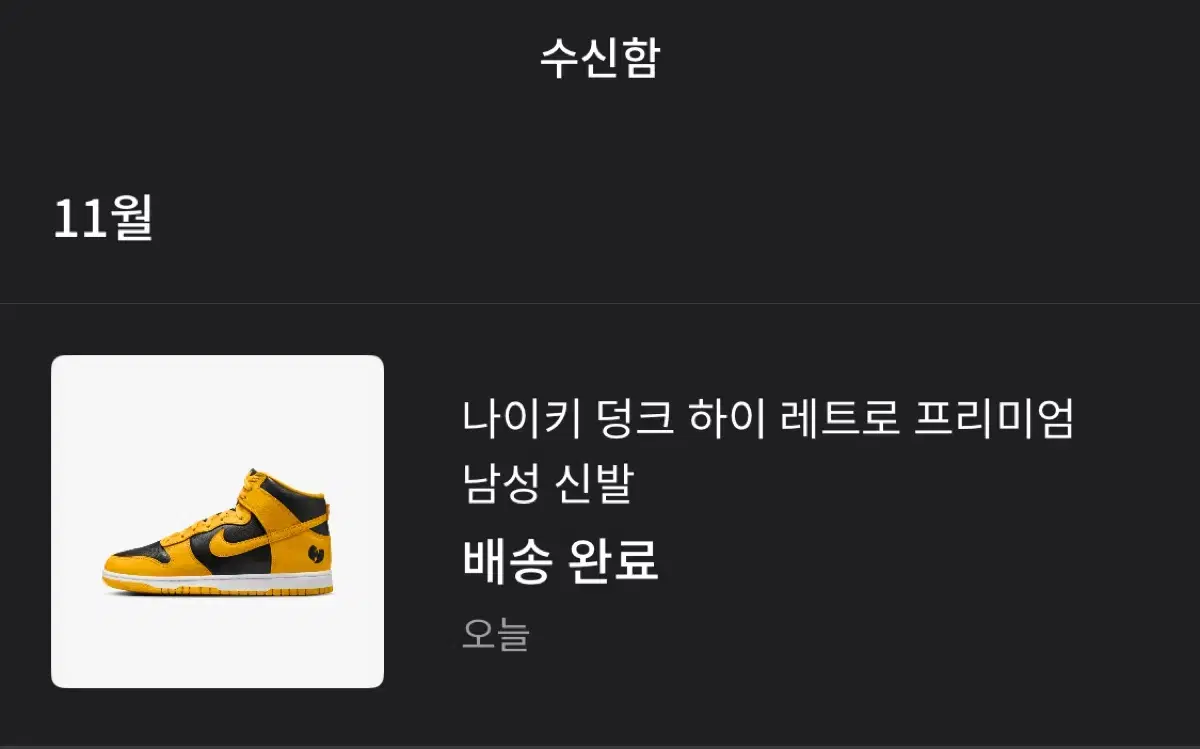Click the 오늘 timestamp label
Screen dimensions: 1200x749
coord(495,635)
